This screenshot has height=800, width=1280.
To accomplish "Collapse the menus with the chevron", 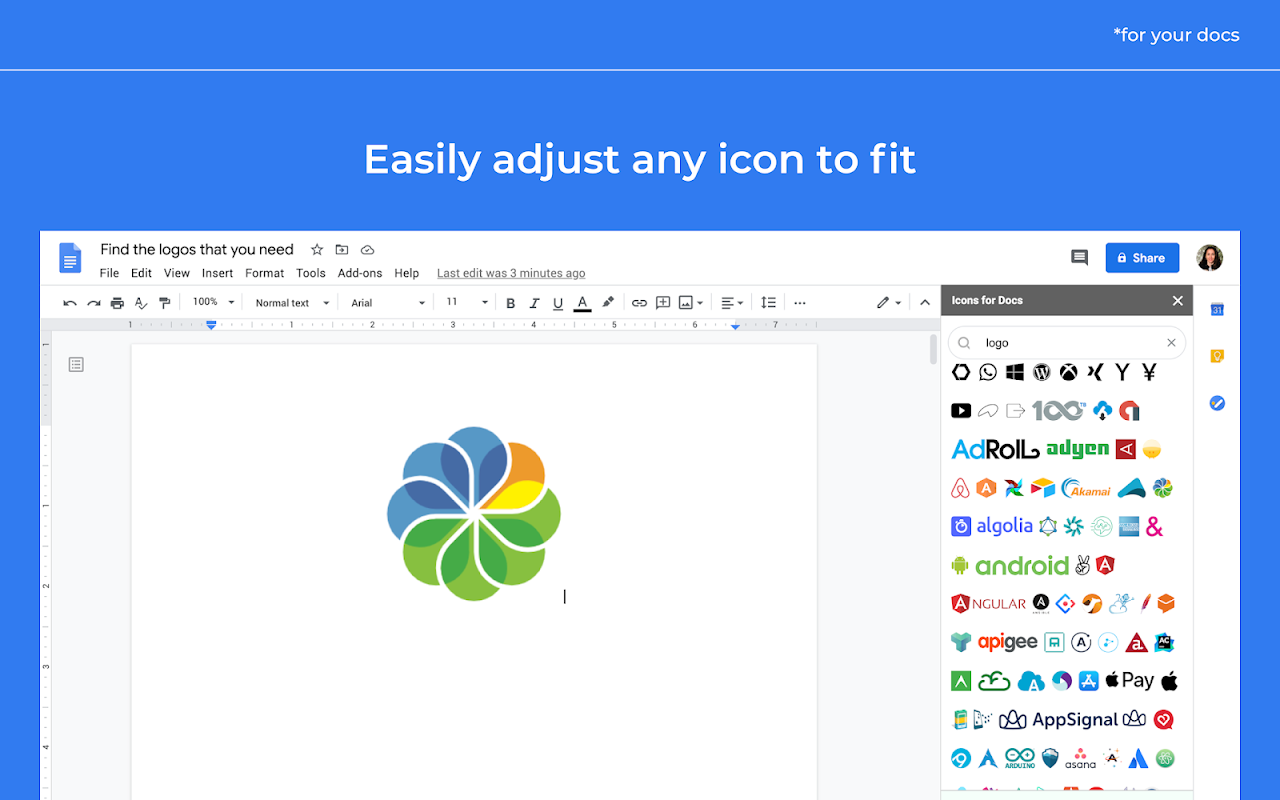I will click(x=925, y=303).
